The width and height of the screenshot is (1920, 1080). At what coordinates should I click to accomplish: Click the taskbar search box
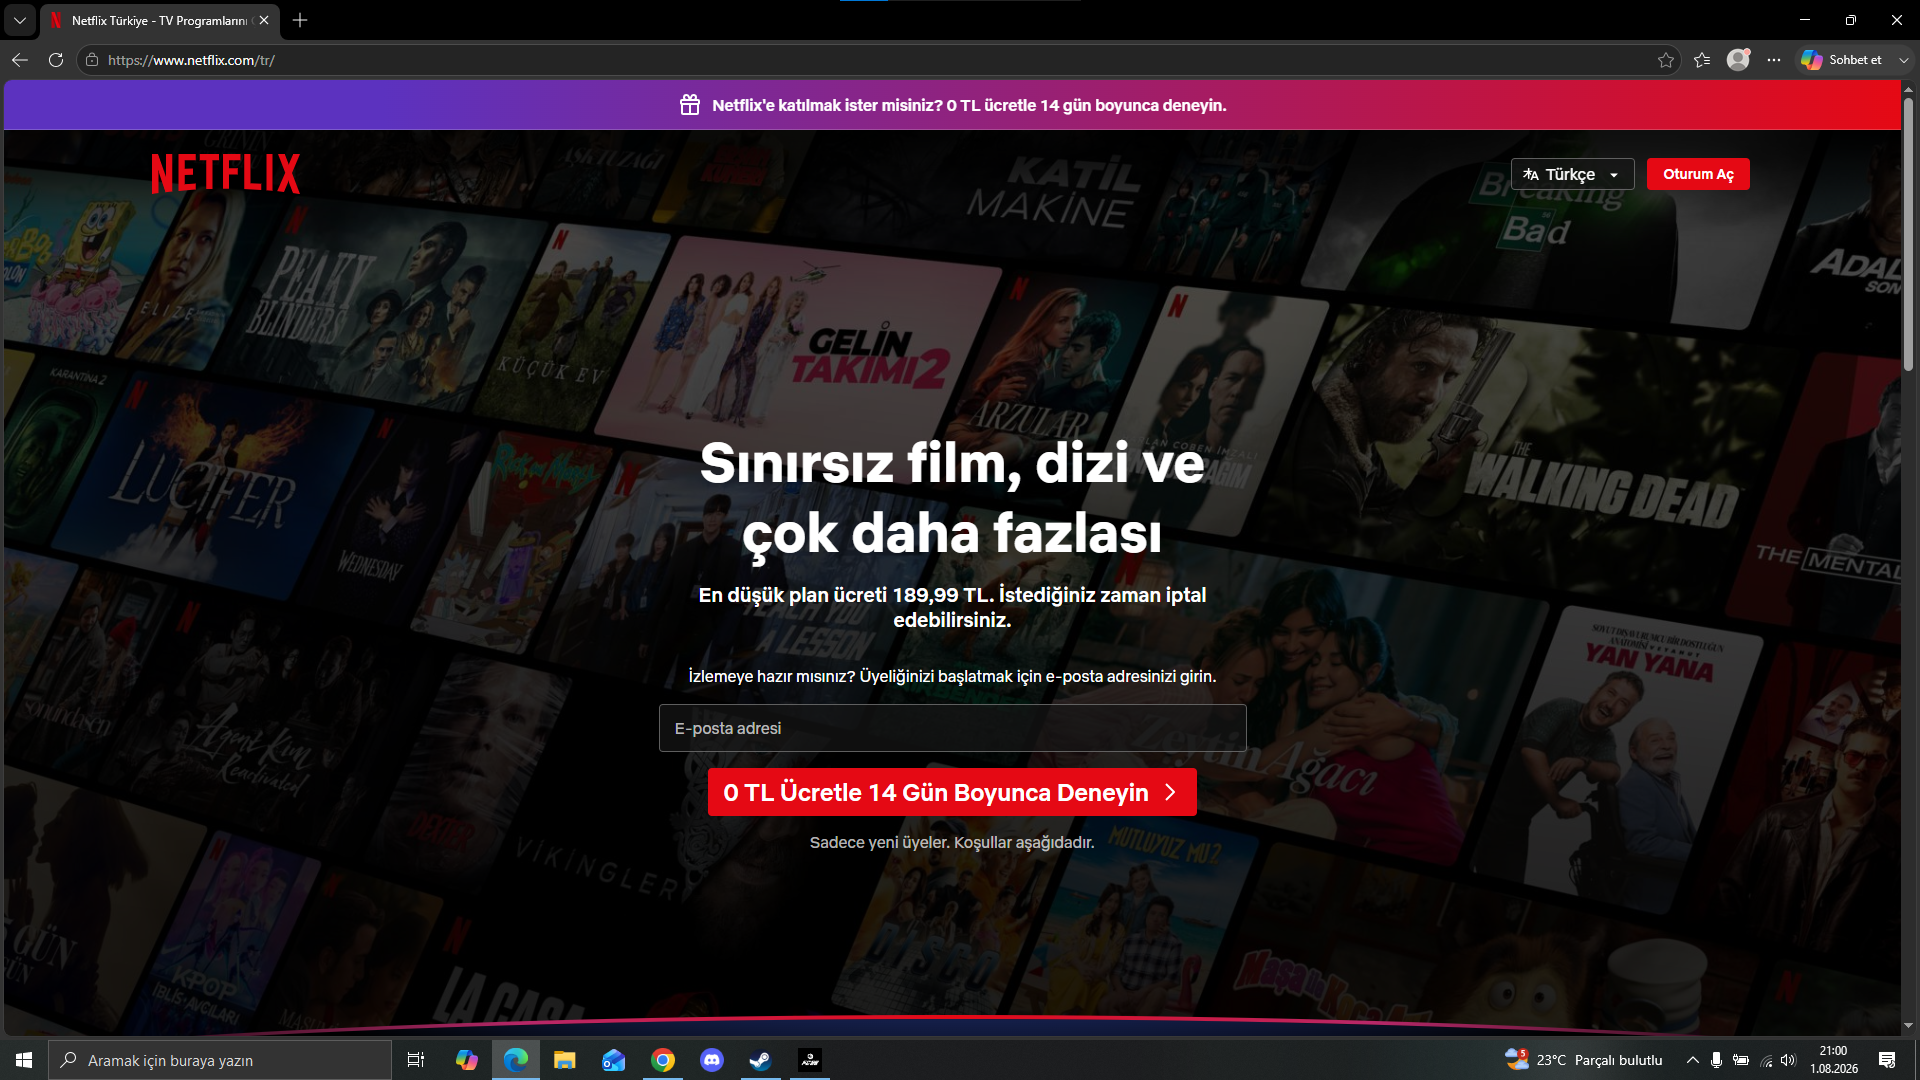pyautogui.click(x=220, y=1060)
